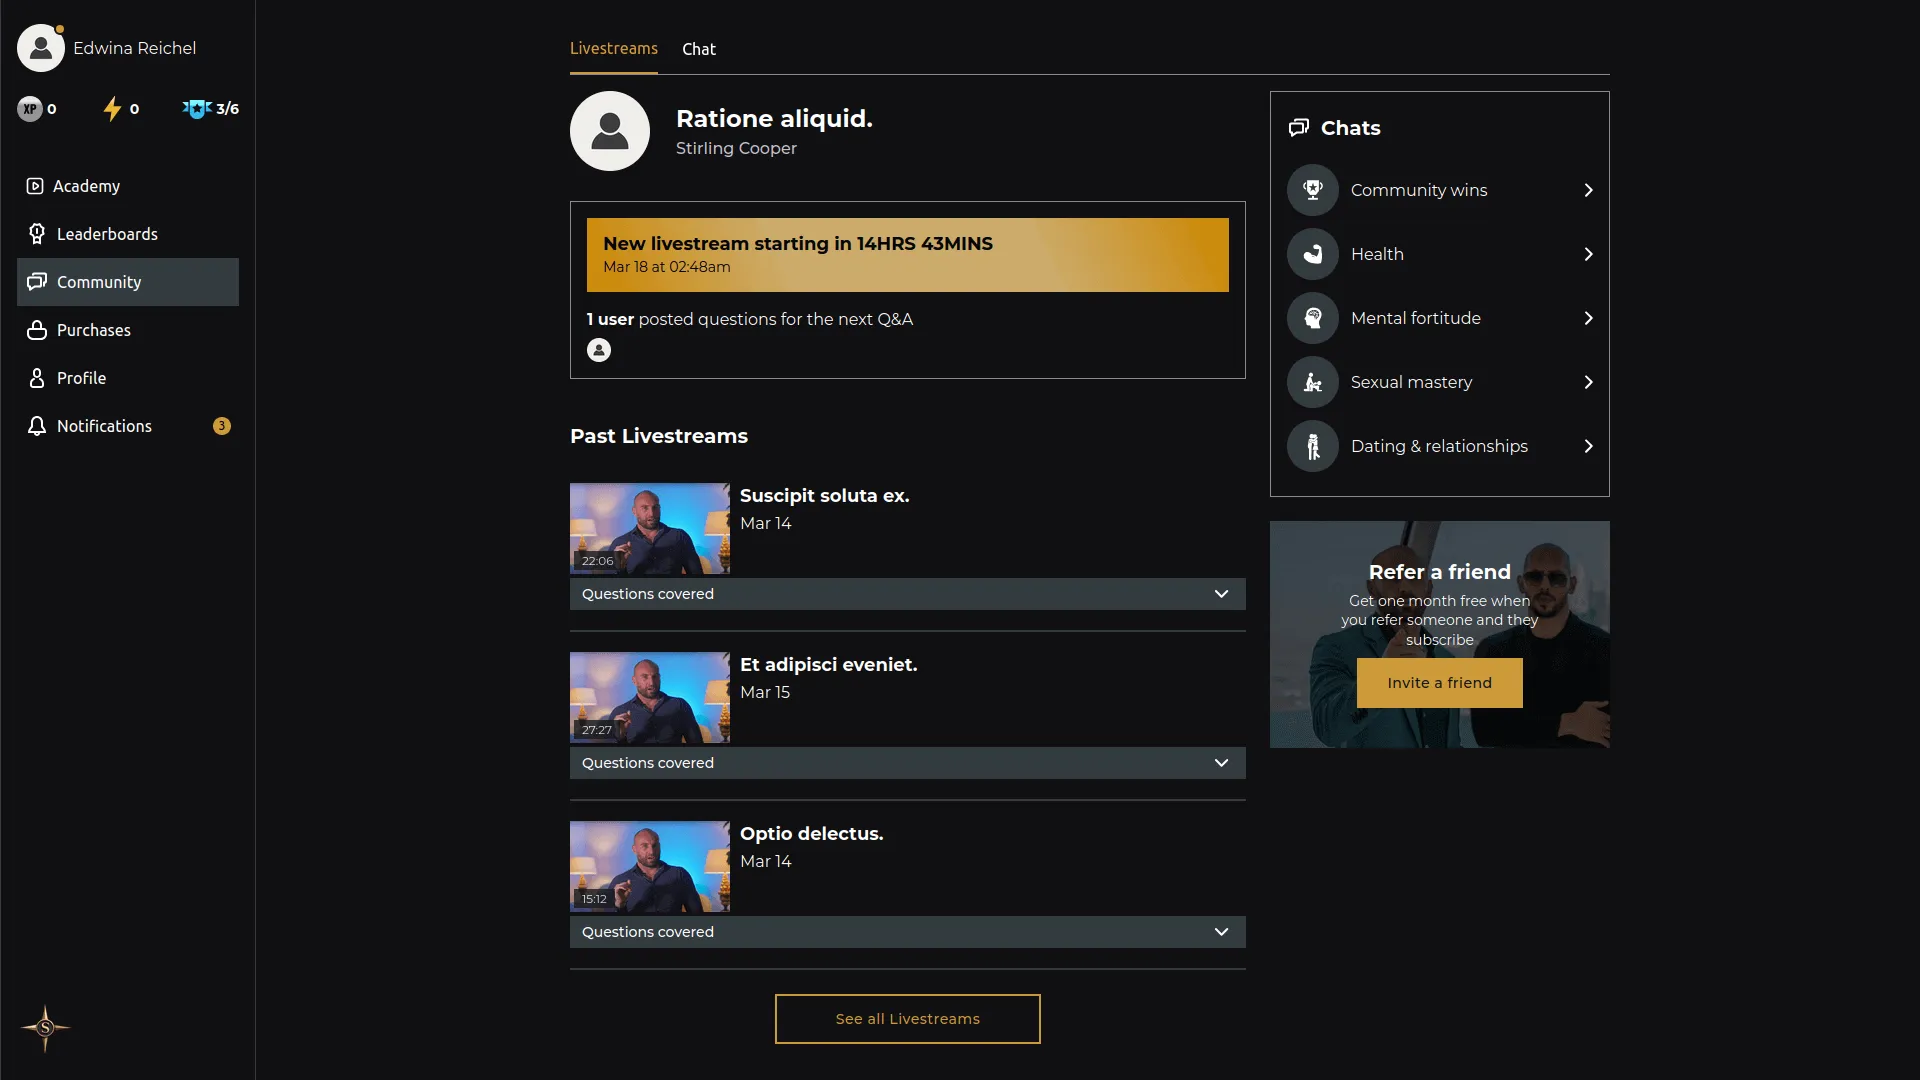Screen dimensions: 1920x1080
Task: Expand Questions covered for Suscipit soluta ex.
Action: click(x=1221, y=594)
